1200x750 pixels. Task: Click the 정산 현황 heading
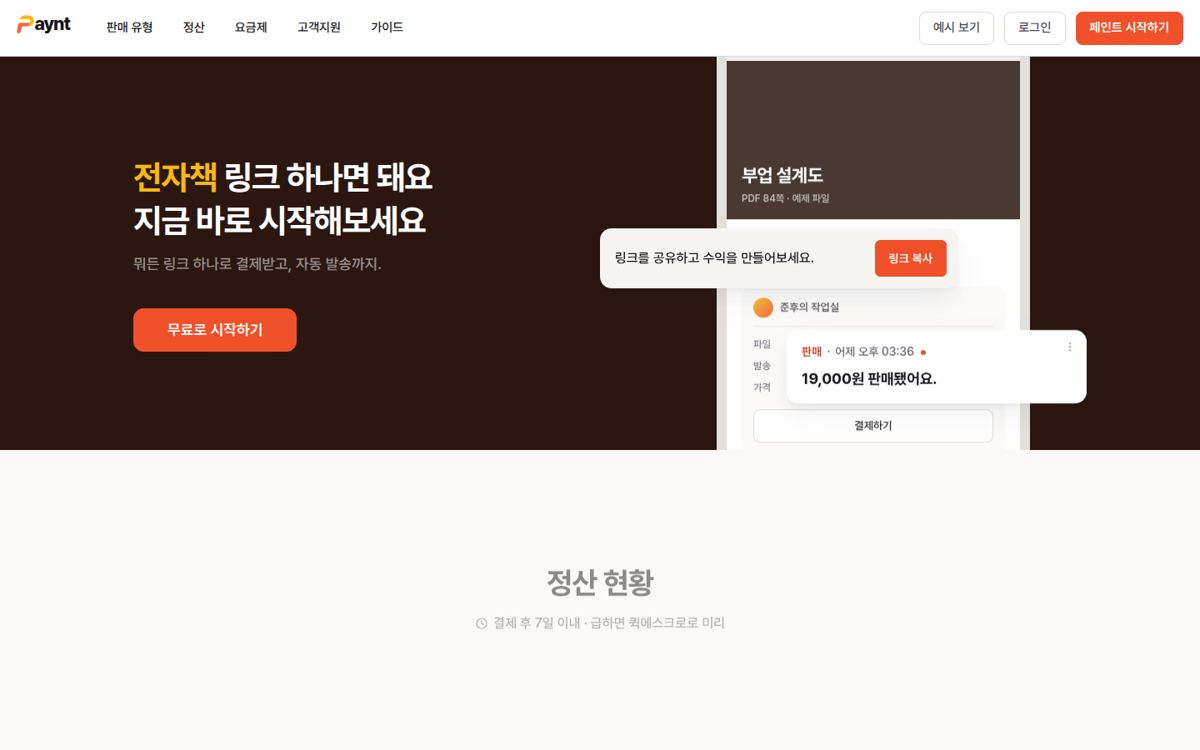600,582
